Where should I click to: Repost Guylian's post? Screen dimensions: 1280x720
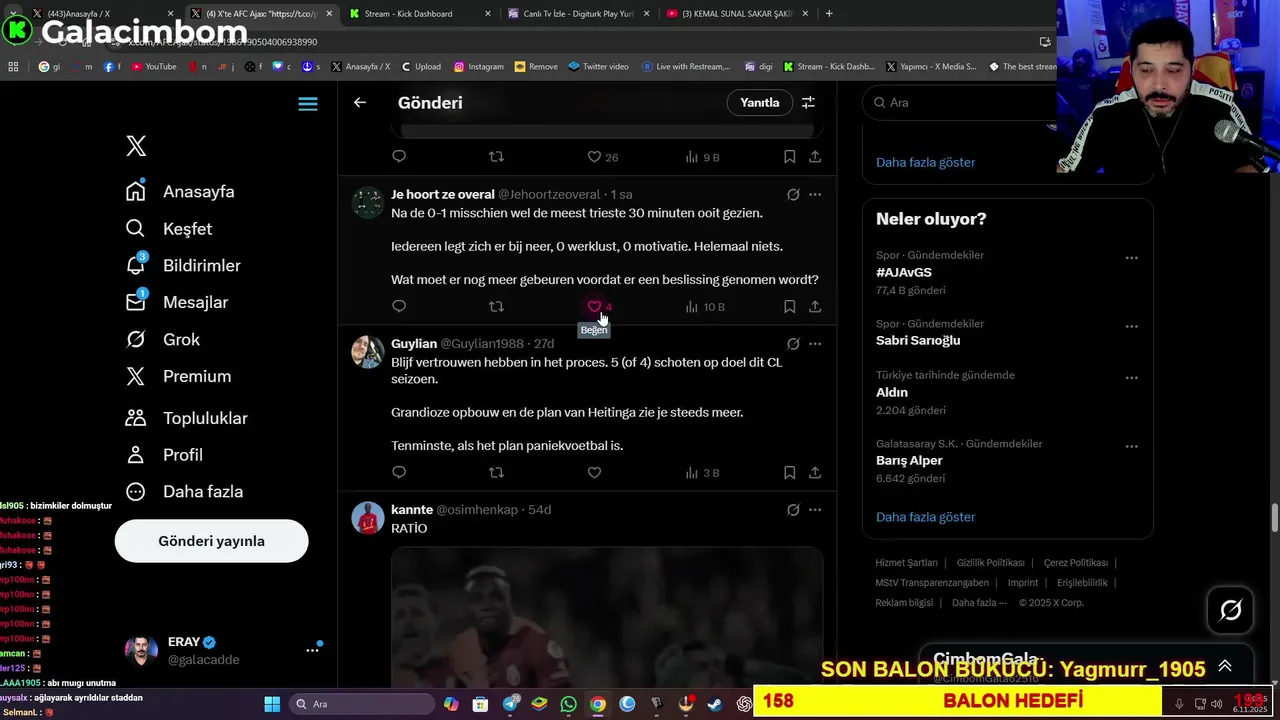(x=496, y=472)
